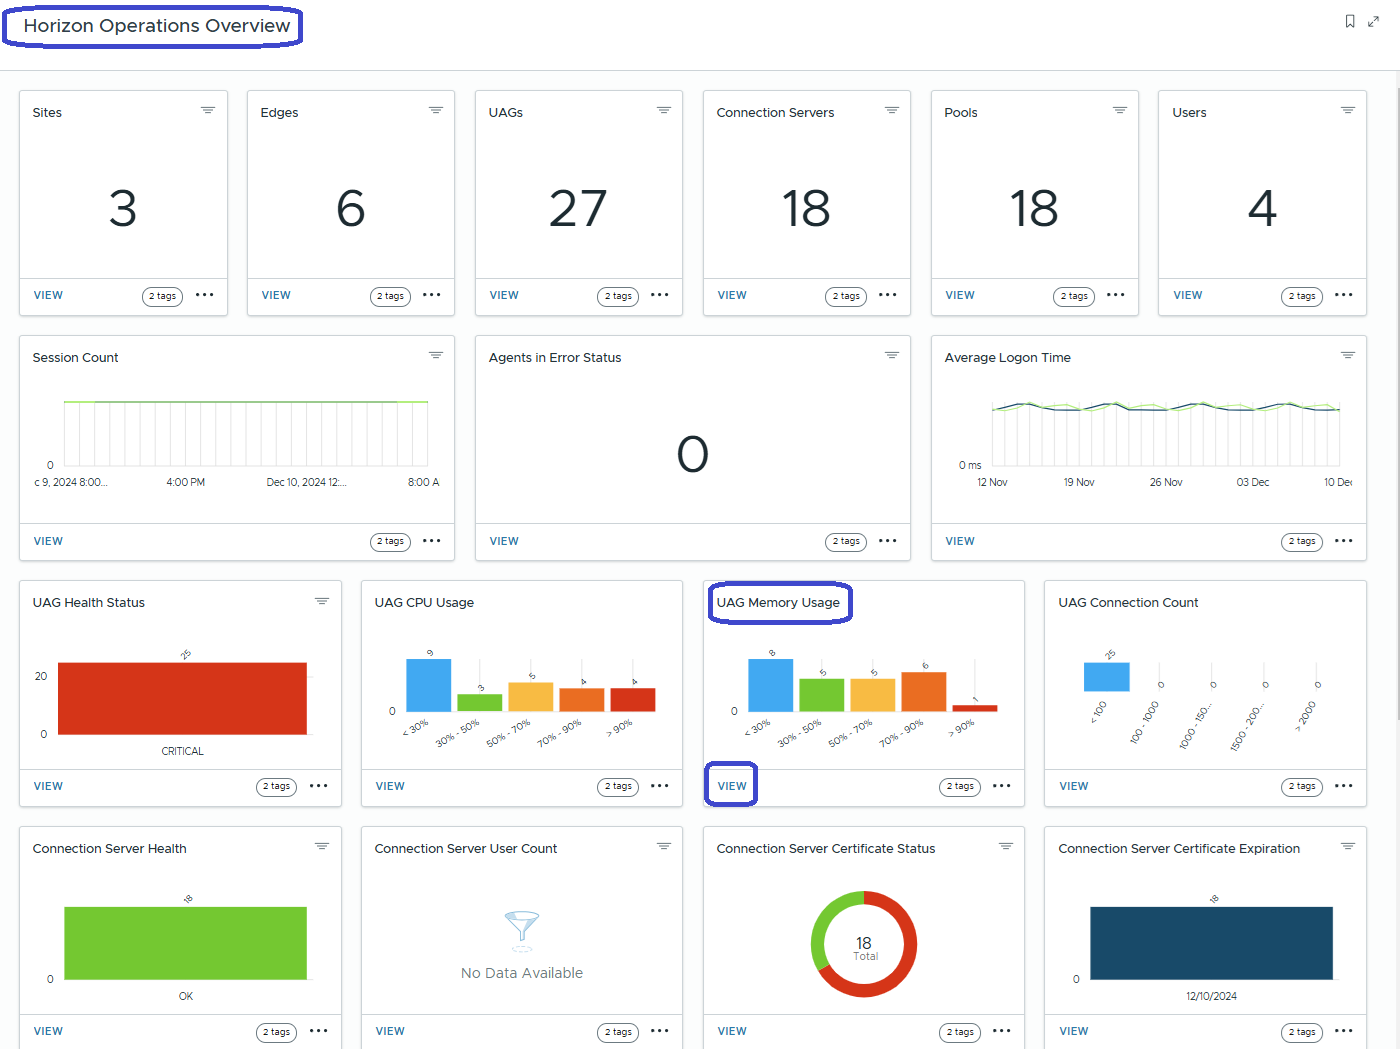Show 2 tags on Pools card
1400x1049 pixels.
pyautogui.click(x=1074, y=296)
